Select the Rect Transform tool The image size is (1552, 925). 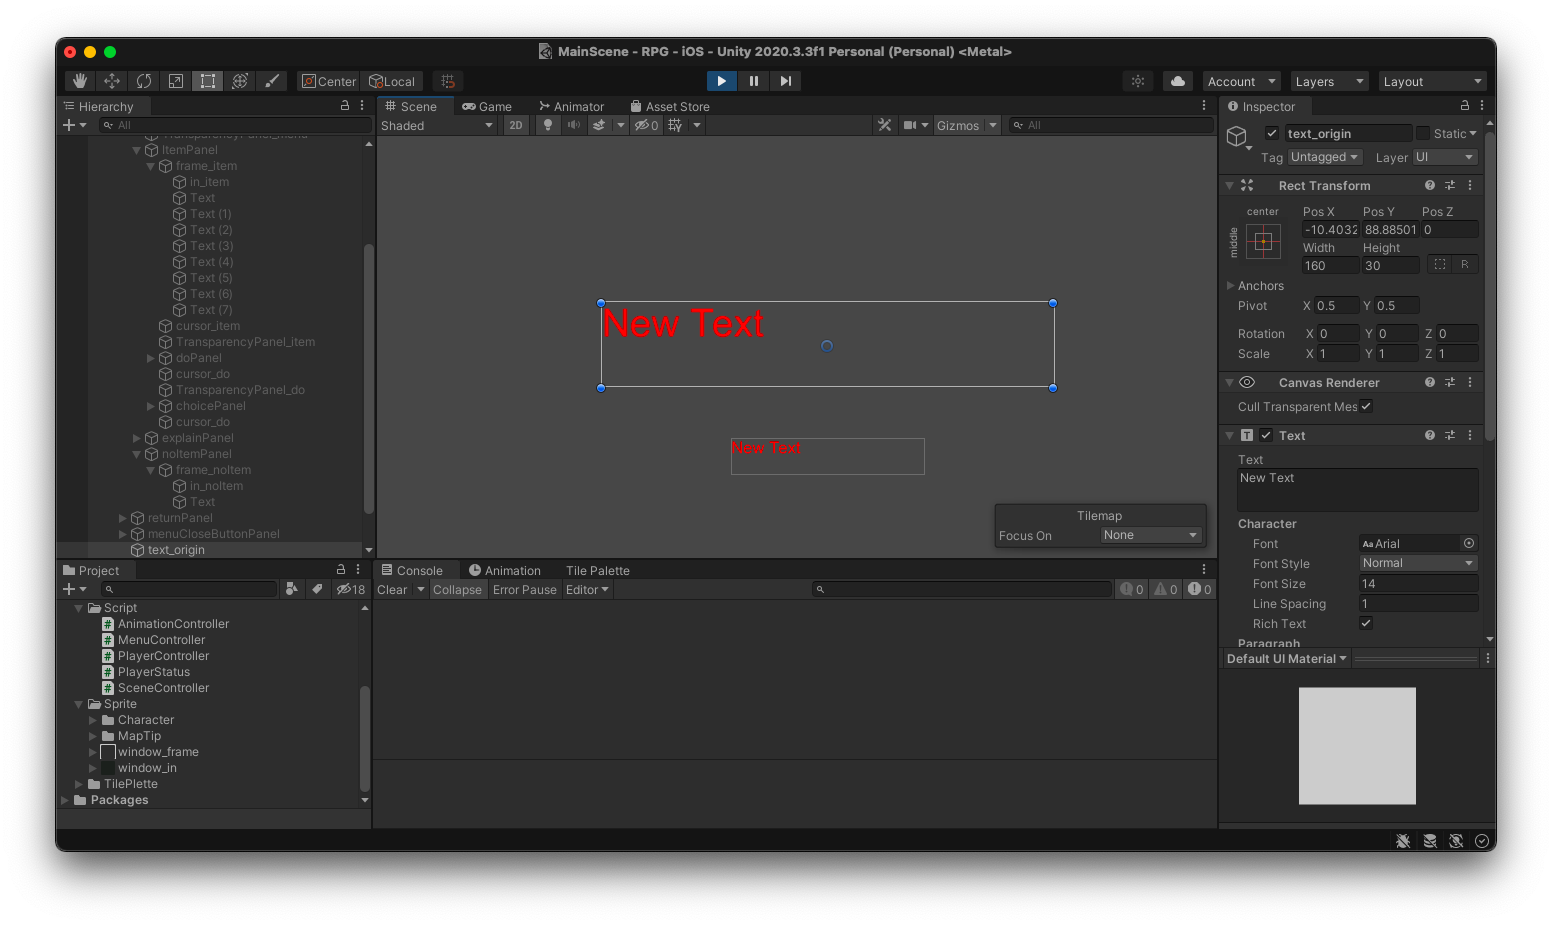click(x=207, y=81)
